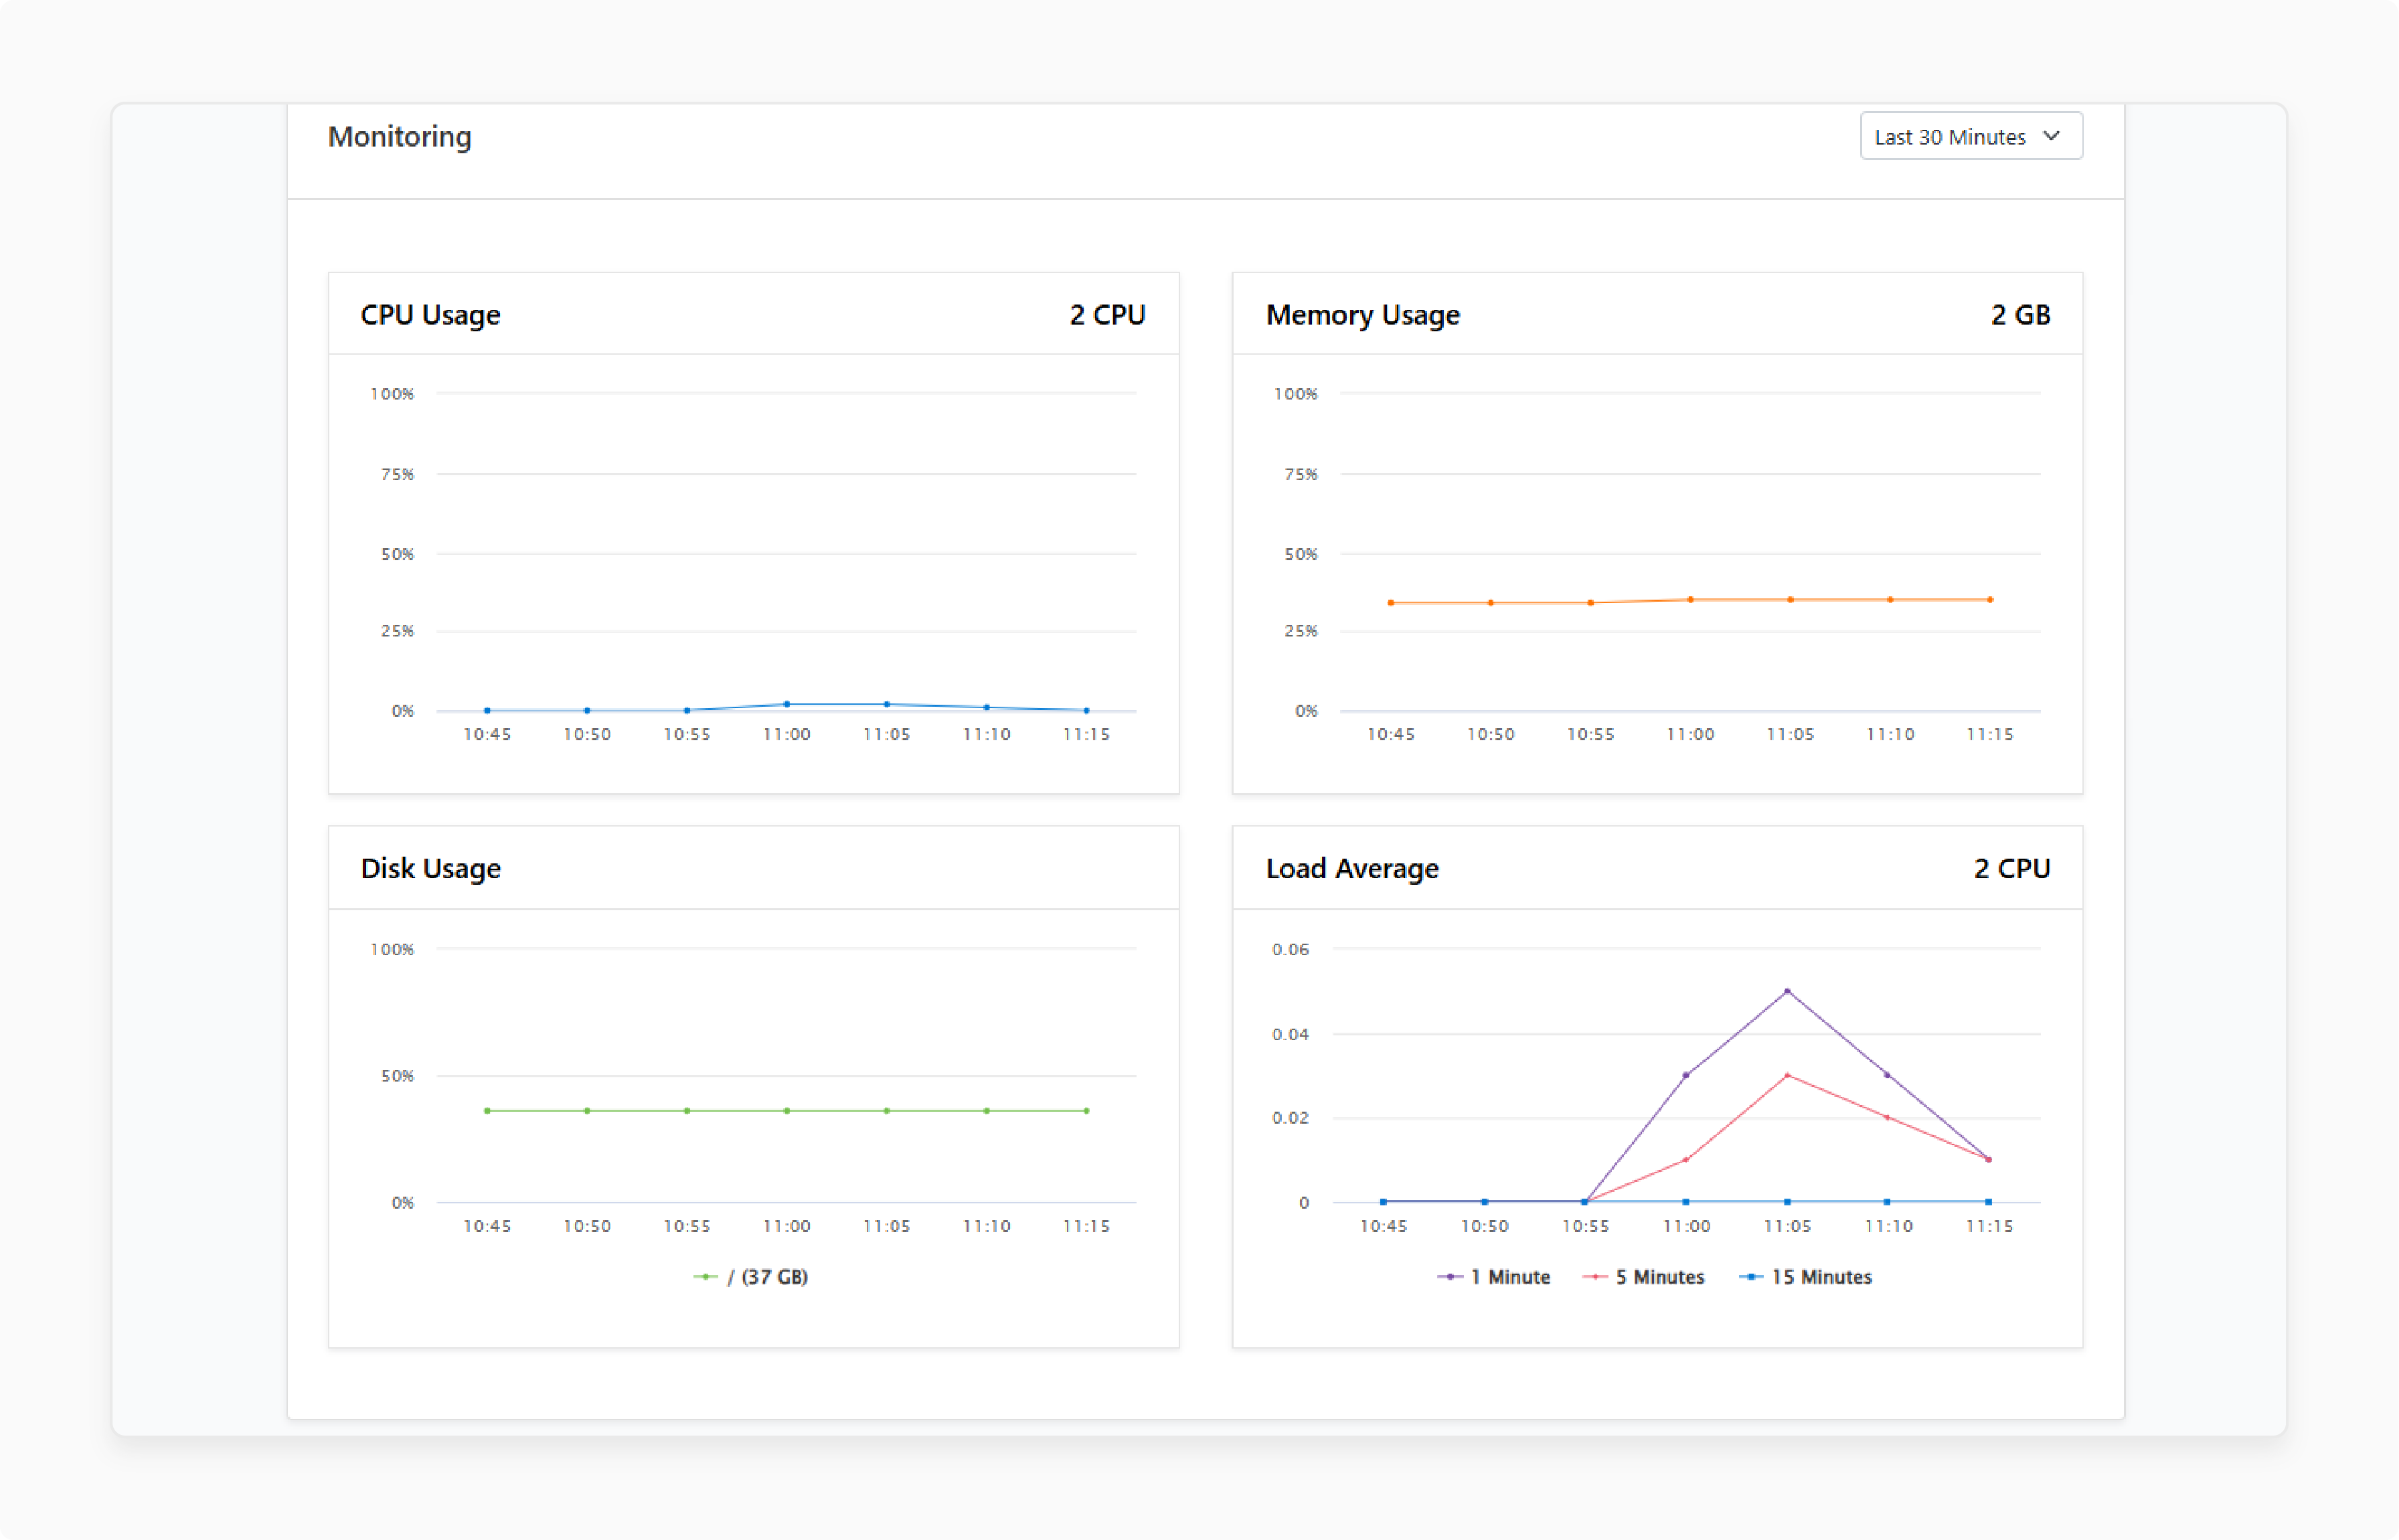The image size is (2399, 1540).
Task: Select the CPU usage point at 11:00
Action: [x=787, y=704]
